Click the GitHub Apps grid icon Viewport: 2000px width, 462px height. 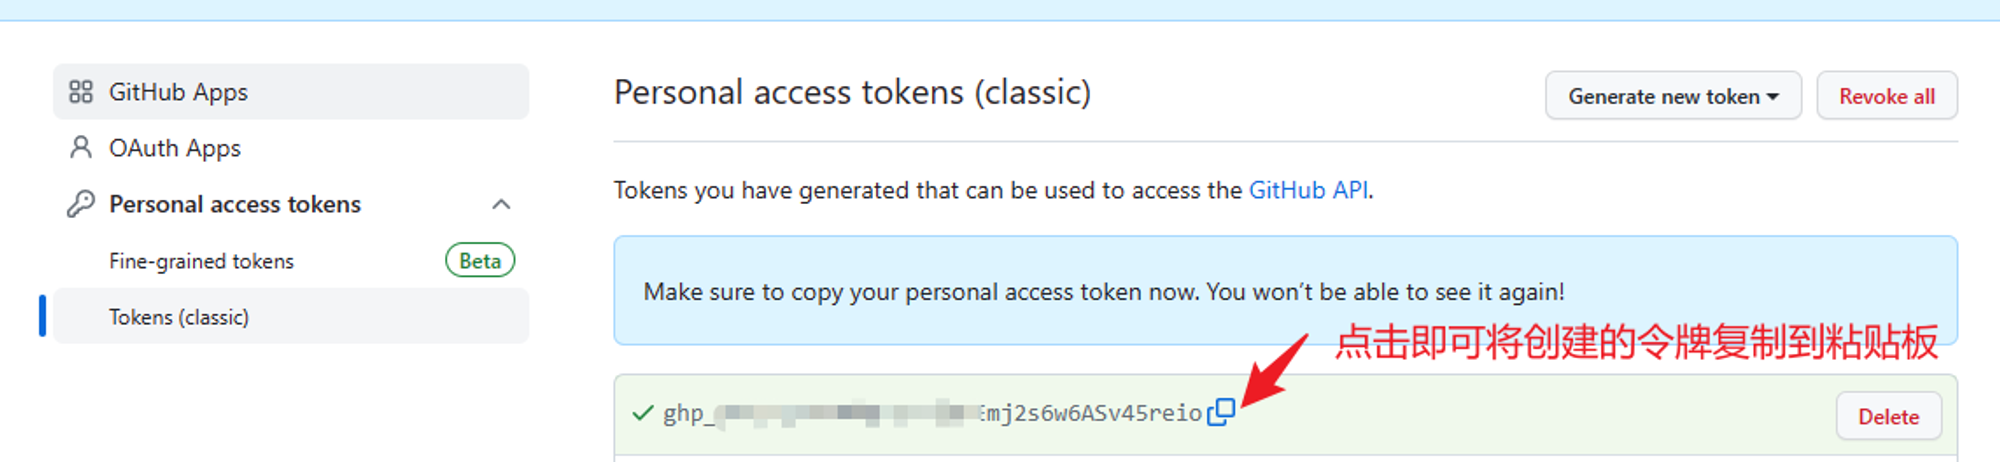coord(81,92)
